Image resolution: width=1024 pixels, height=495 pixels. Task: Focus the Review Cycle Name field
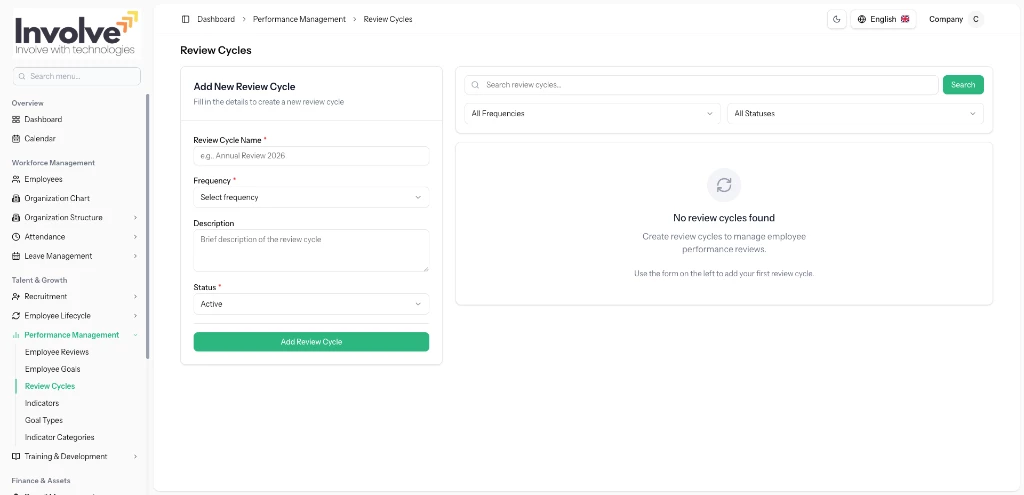point(311,156)
